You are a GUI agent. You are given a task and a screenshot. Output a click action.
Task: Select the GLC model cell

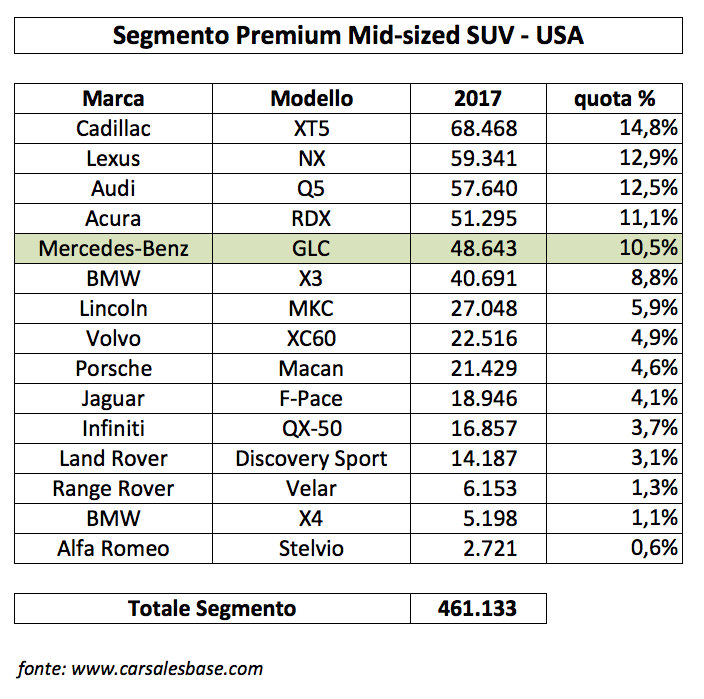311,248
